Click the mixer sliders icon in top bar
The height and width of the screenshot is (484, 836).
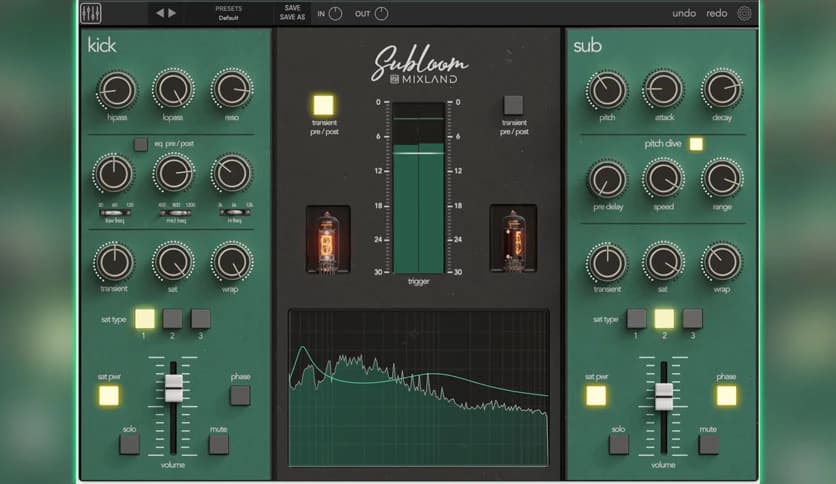click(91, 13)
